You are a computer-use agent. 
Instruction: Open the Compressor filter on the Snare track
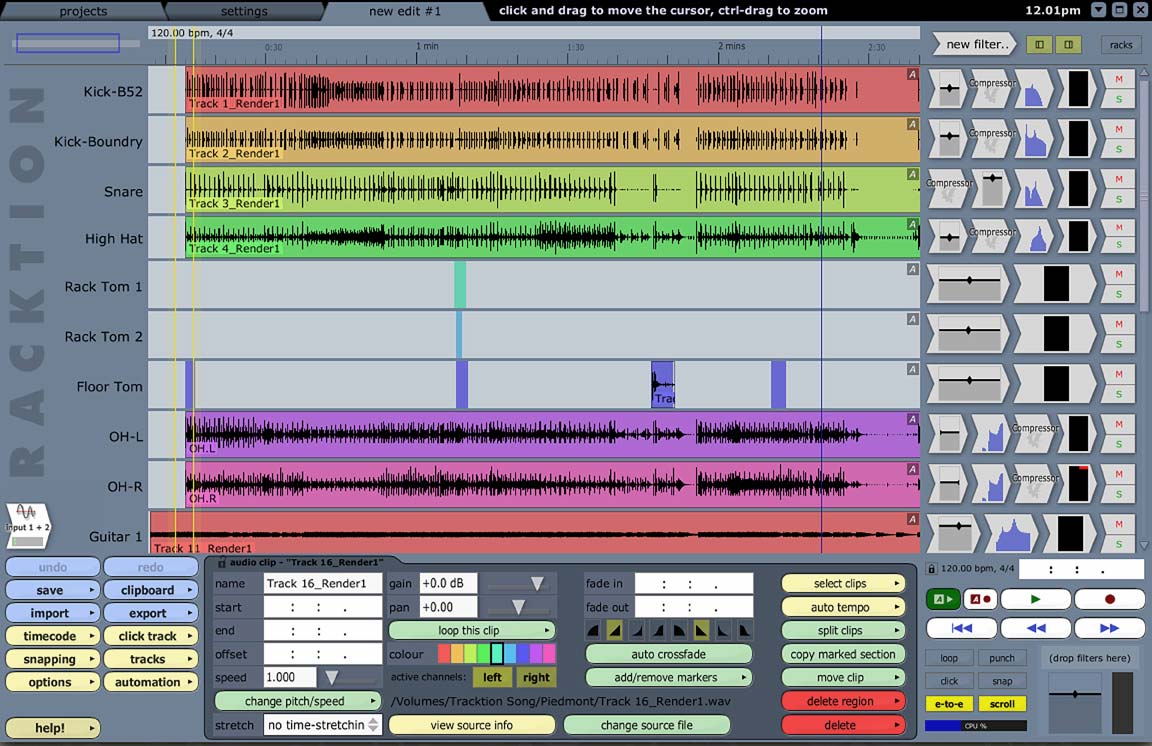tap(949, 188)
